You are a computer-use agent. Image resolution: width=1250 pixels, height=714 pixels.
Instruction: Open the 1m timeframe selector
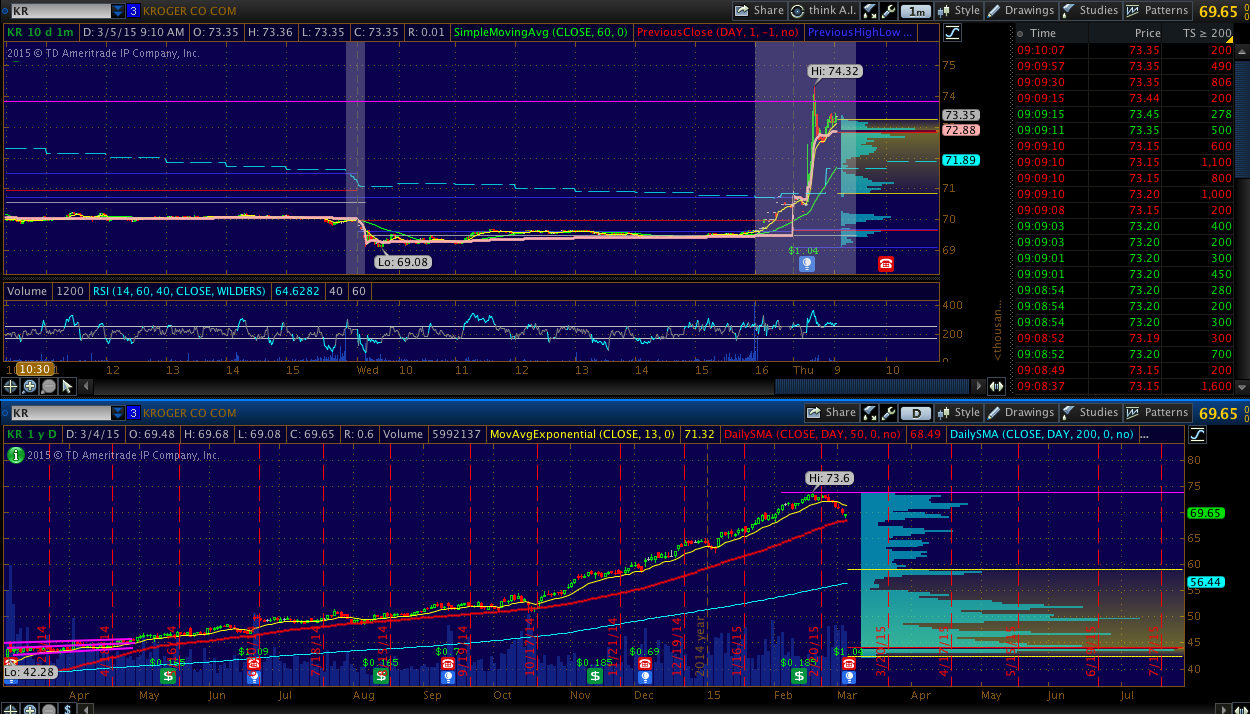tap(915, 11)
